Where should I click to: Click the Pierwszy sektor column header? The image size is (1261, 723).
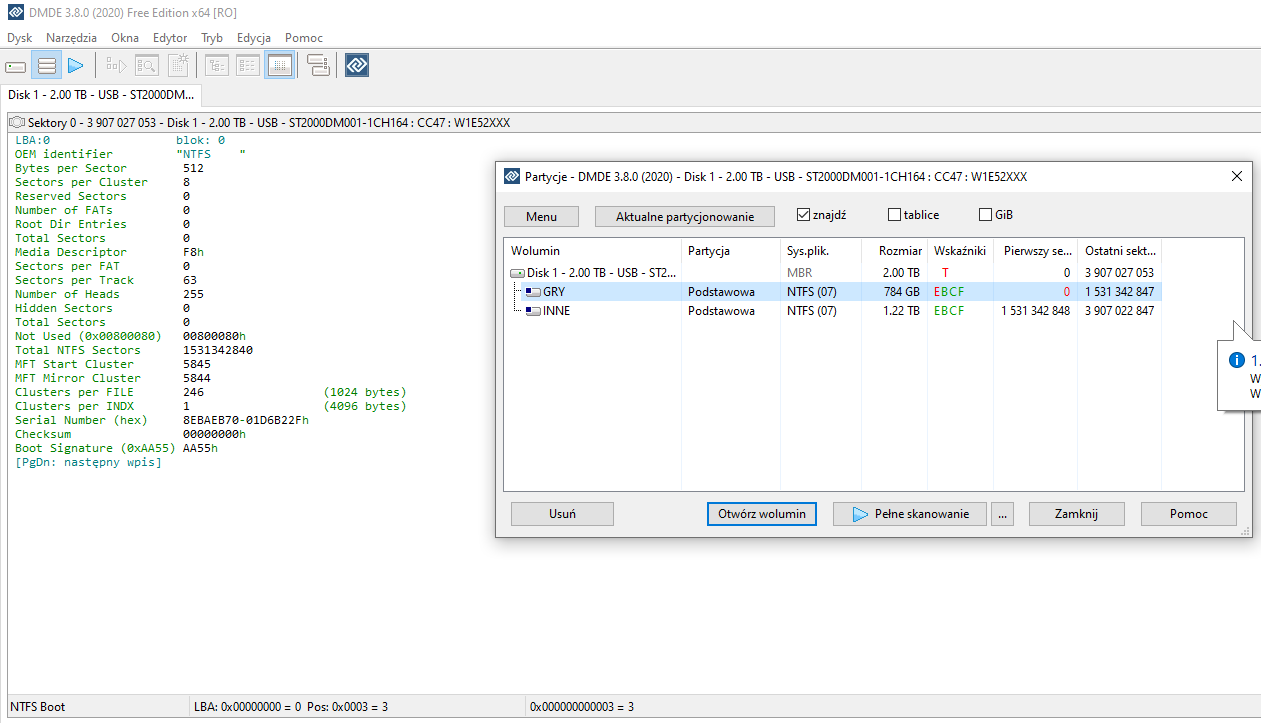(1036, 251)
